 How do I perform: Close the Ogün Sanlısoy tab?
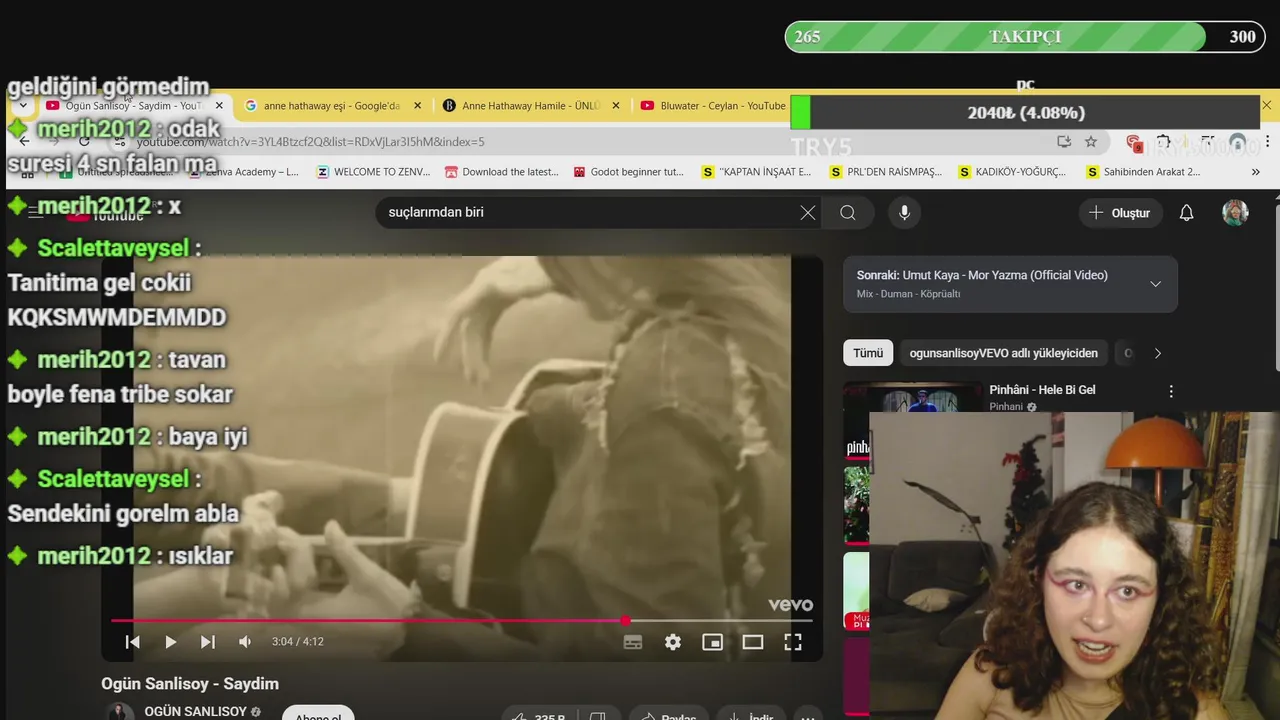pyautogui.click(x=219, y=105)
